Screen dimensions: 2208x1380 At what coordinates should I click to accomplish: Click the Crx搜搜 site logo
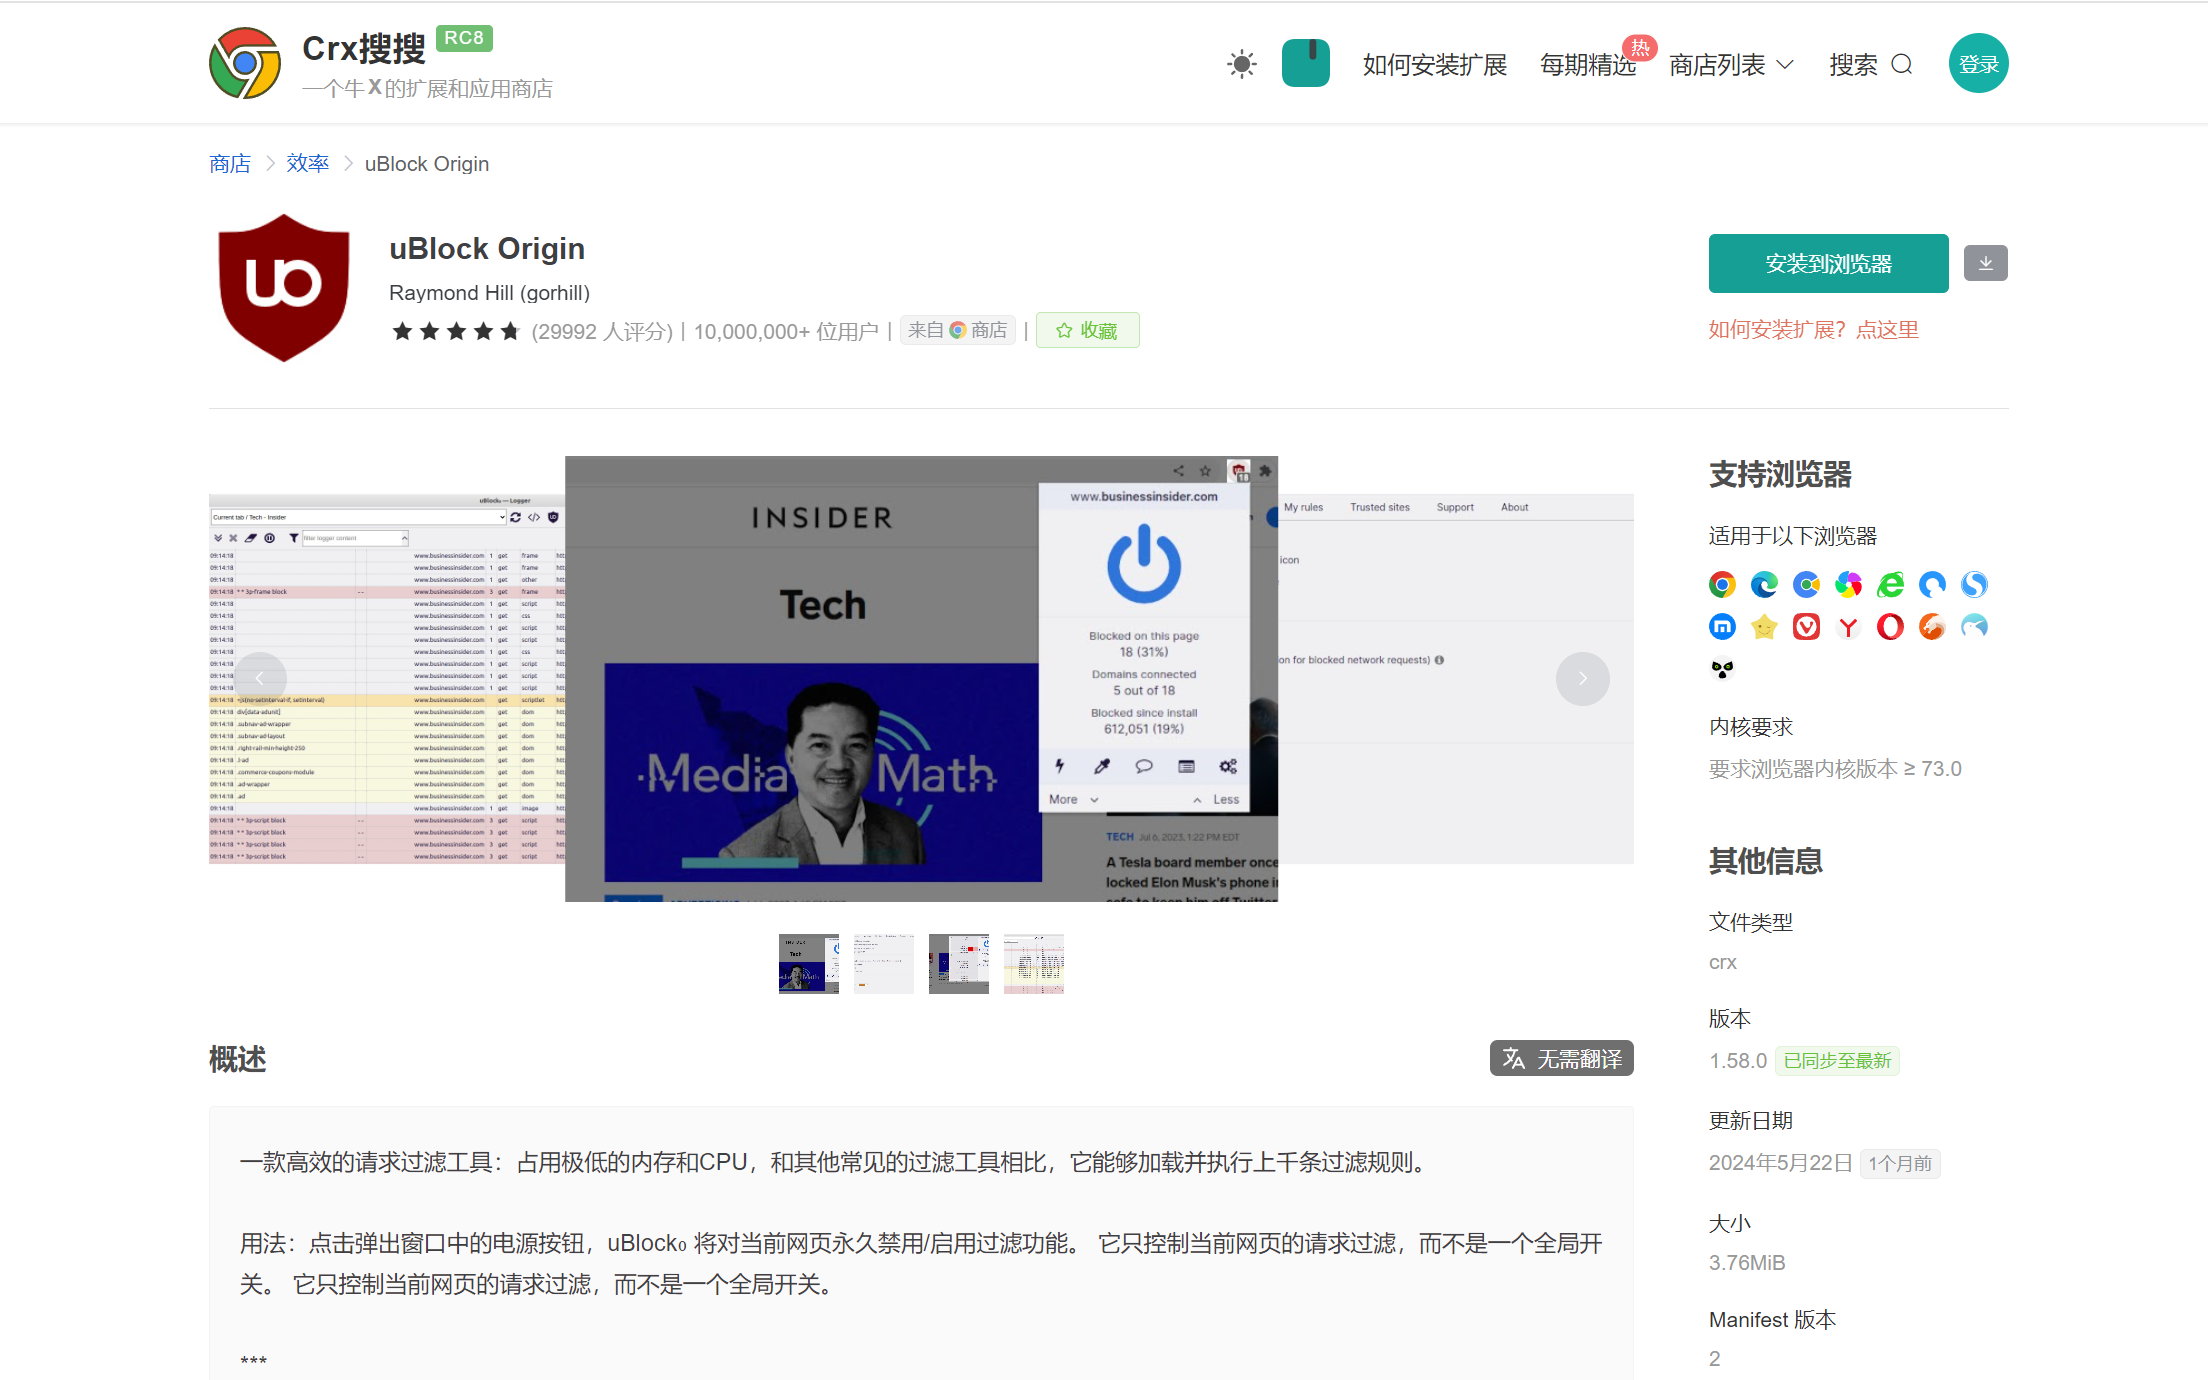pos(248,62)
